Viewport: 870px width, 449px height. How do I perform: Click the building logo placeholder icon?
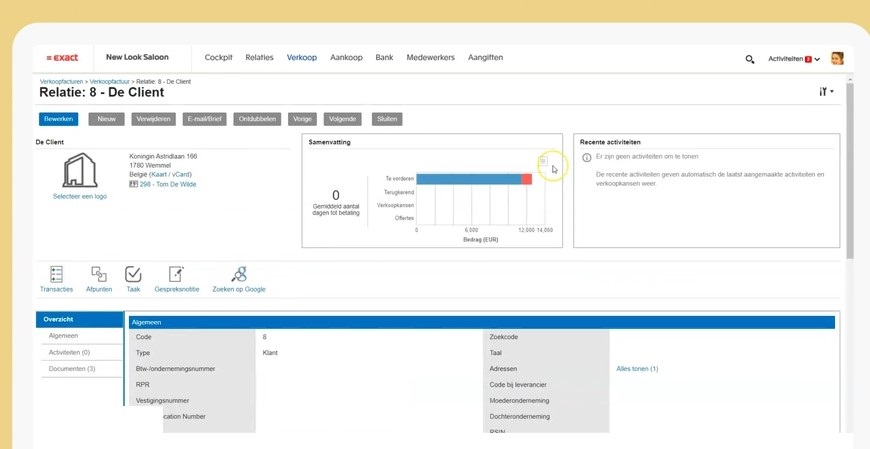pyautogui.click(x=79, y=171)
